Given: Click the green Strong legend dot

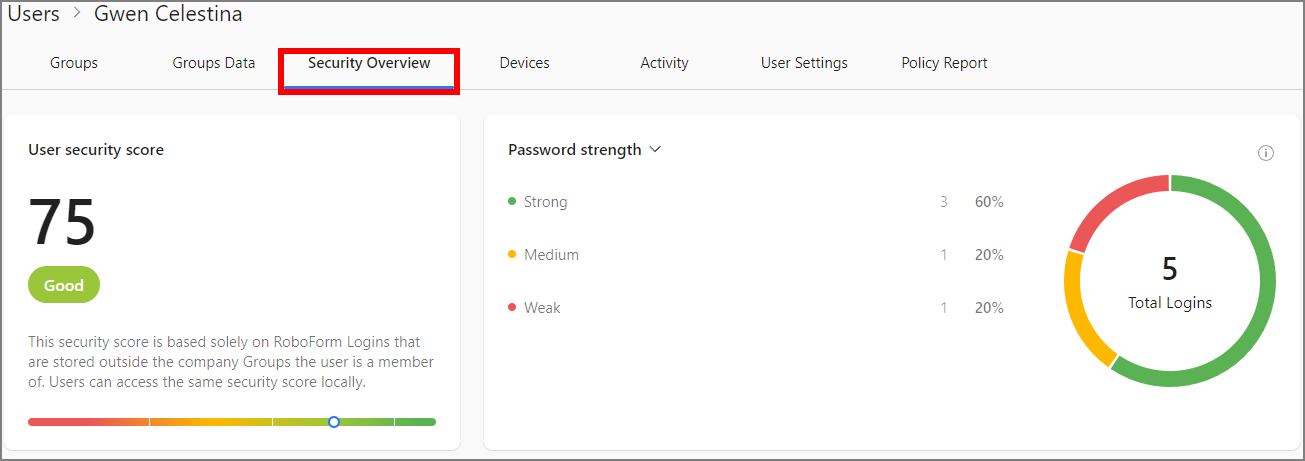Looking at the screenshot, I should pos(512,202).
